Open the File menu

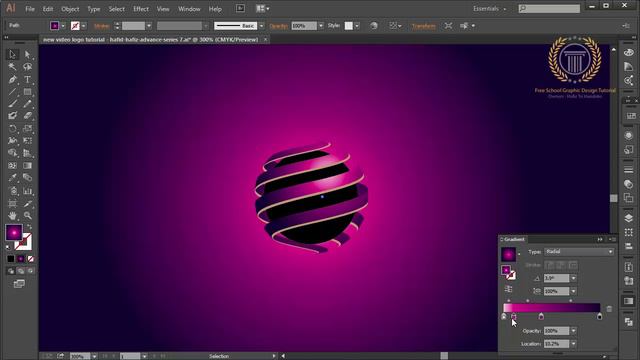(x=30, y=9)
